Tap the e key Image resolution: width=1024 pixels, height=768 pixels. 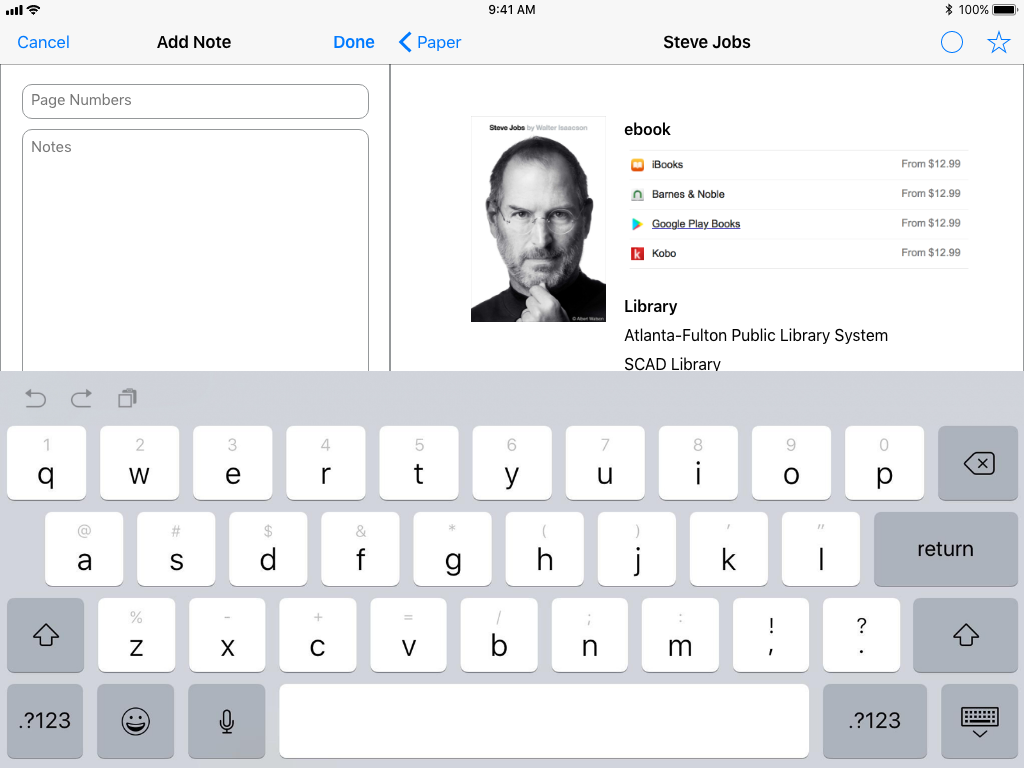click(232, 464)
